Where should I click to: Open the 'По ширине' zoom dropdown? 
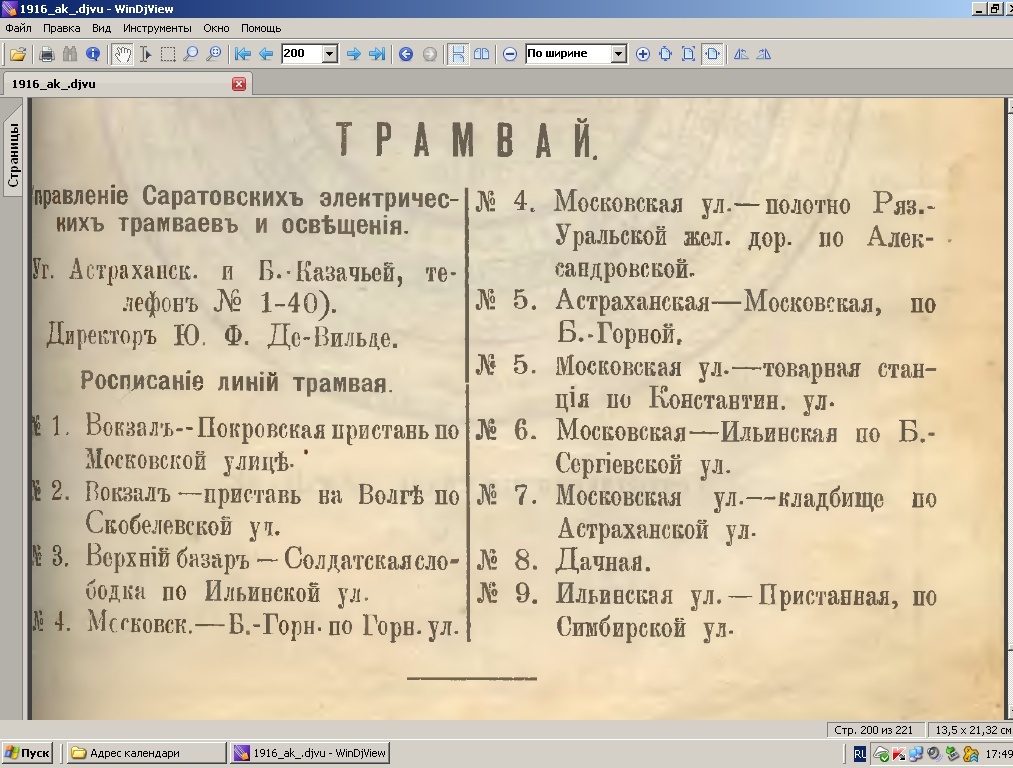click(618, 54)
